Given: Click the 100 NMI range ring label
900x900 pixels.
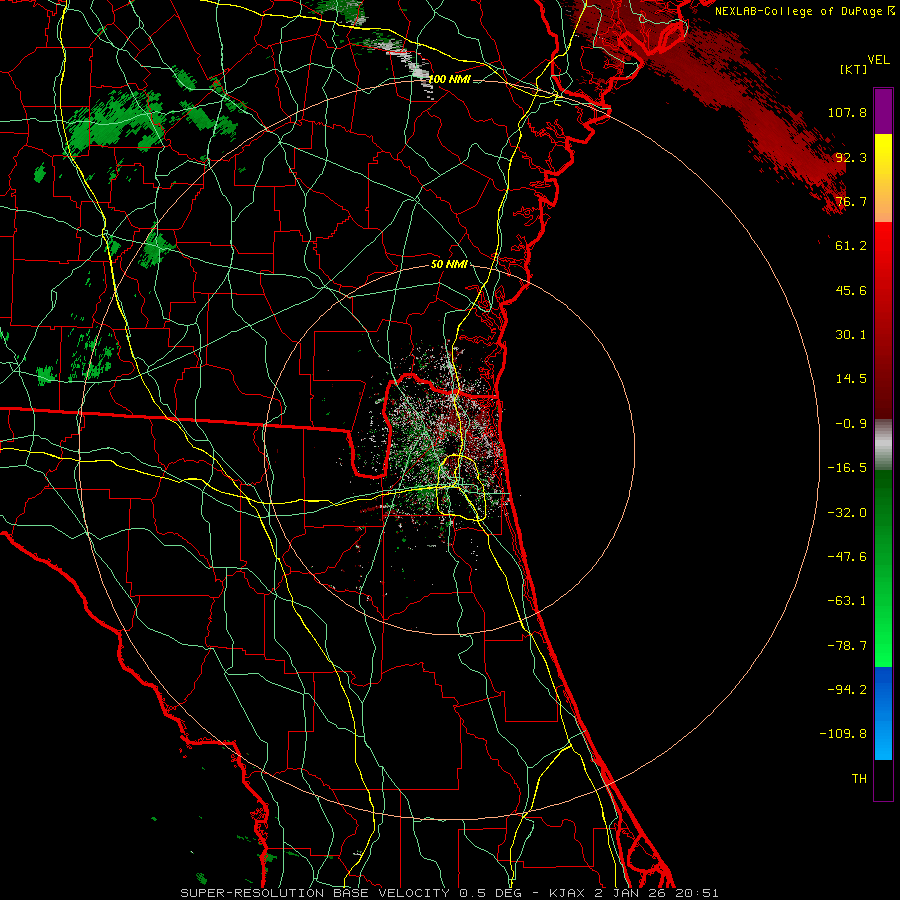Looking at the screenshot, I should point(449,79).
